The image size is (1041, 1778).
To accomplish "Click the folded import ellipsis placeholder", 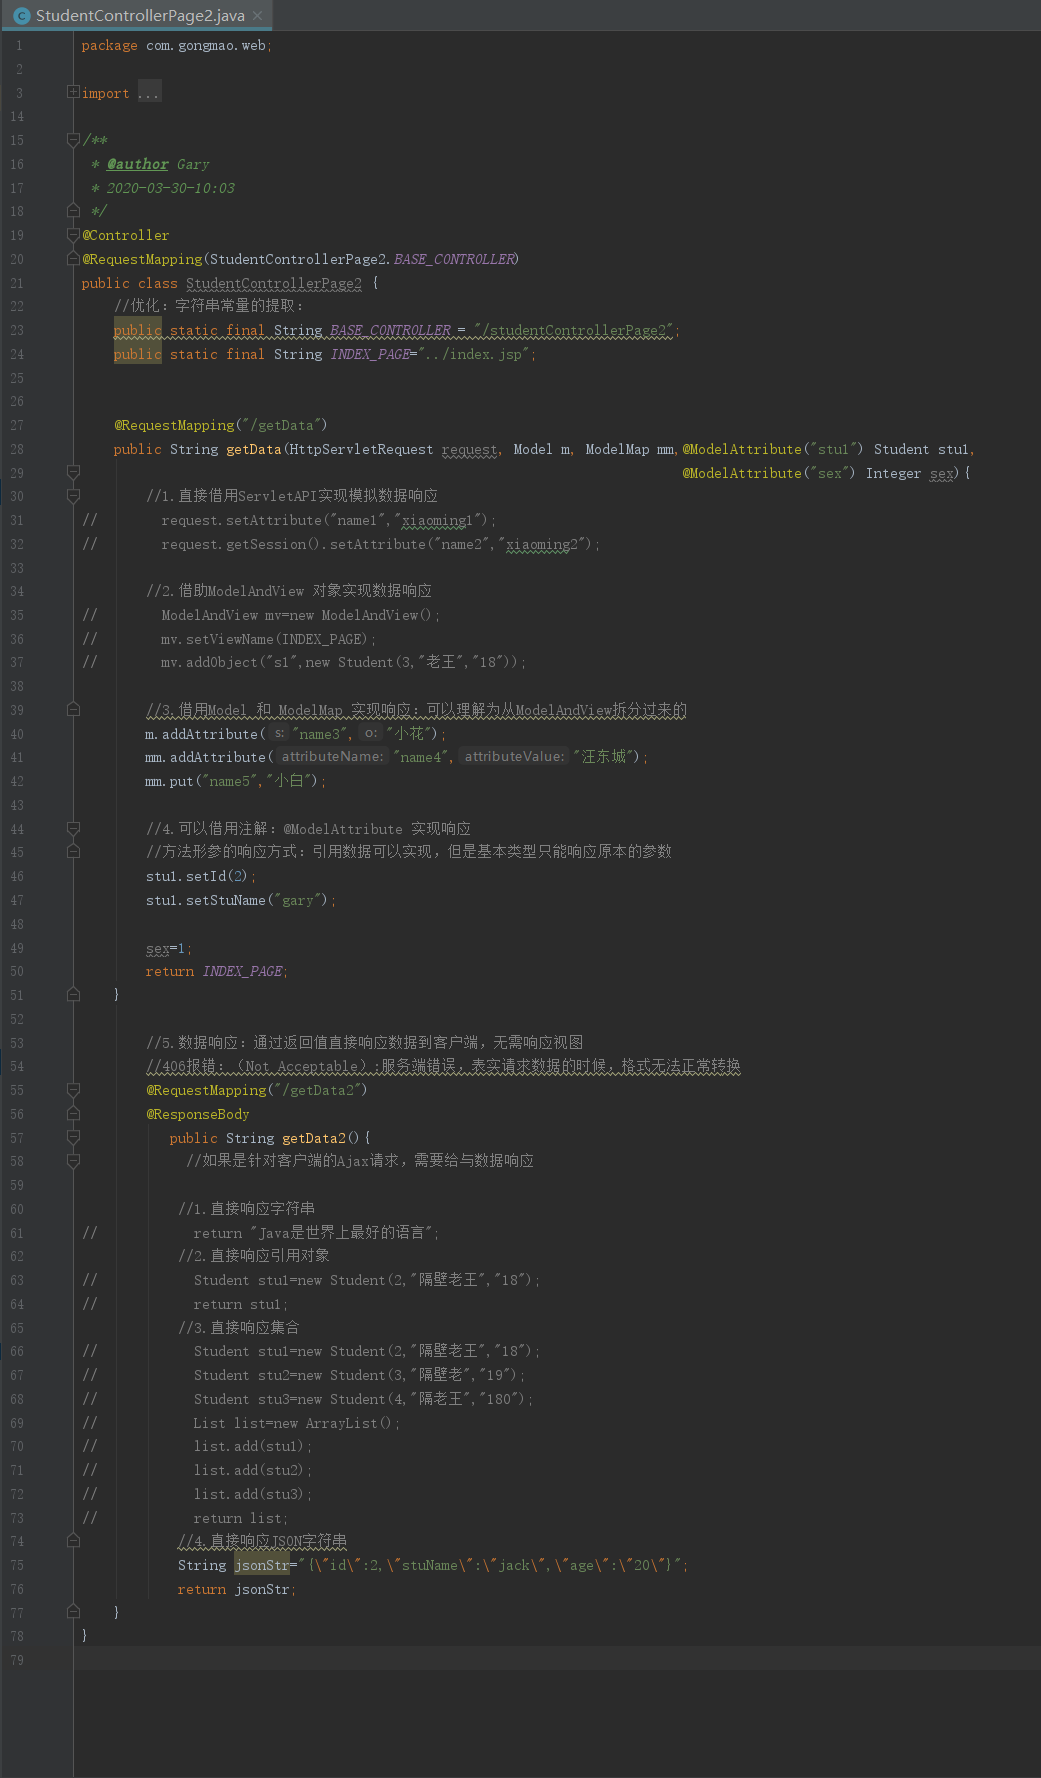I will click(149, 93).
